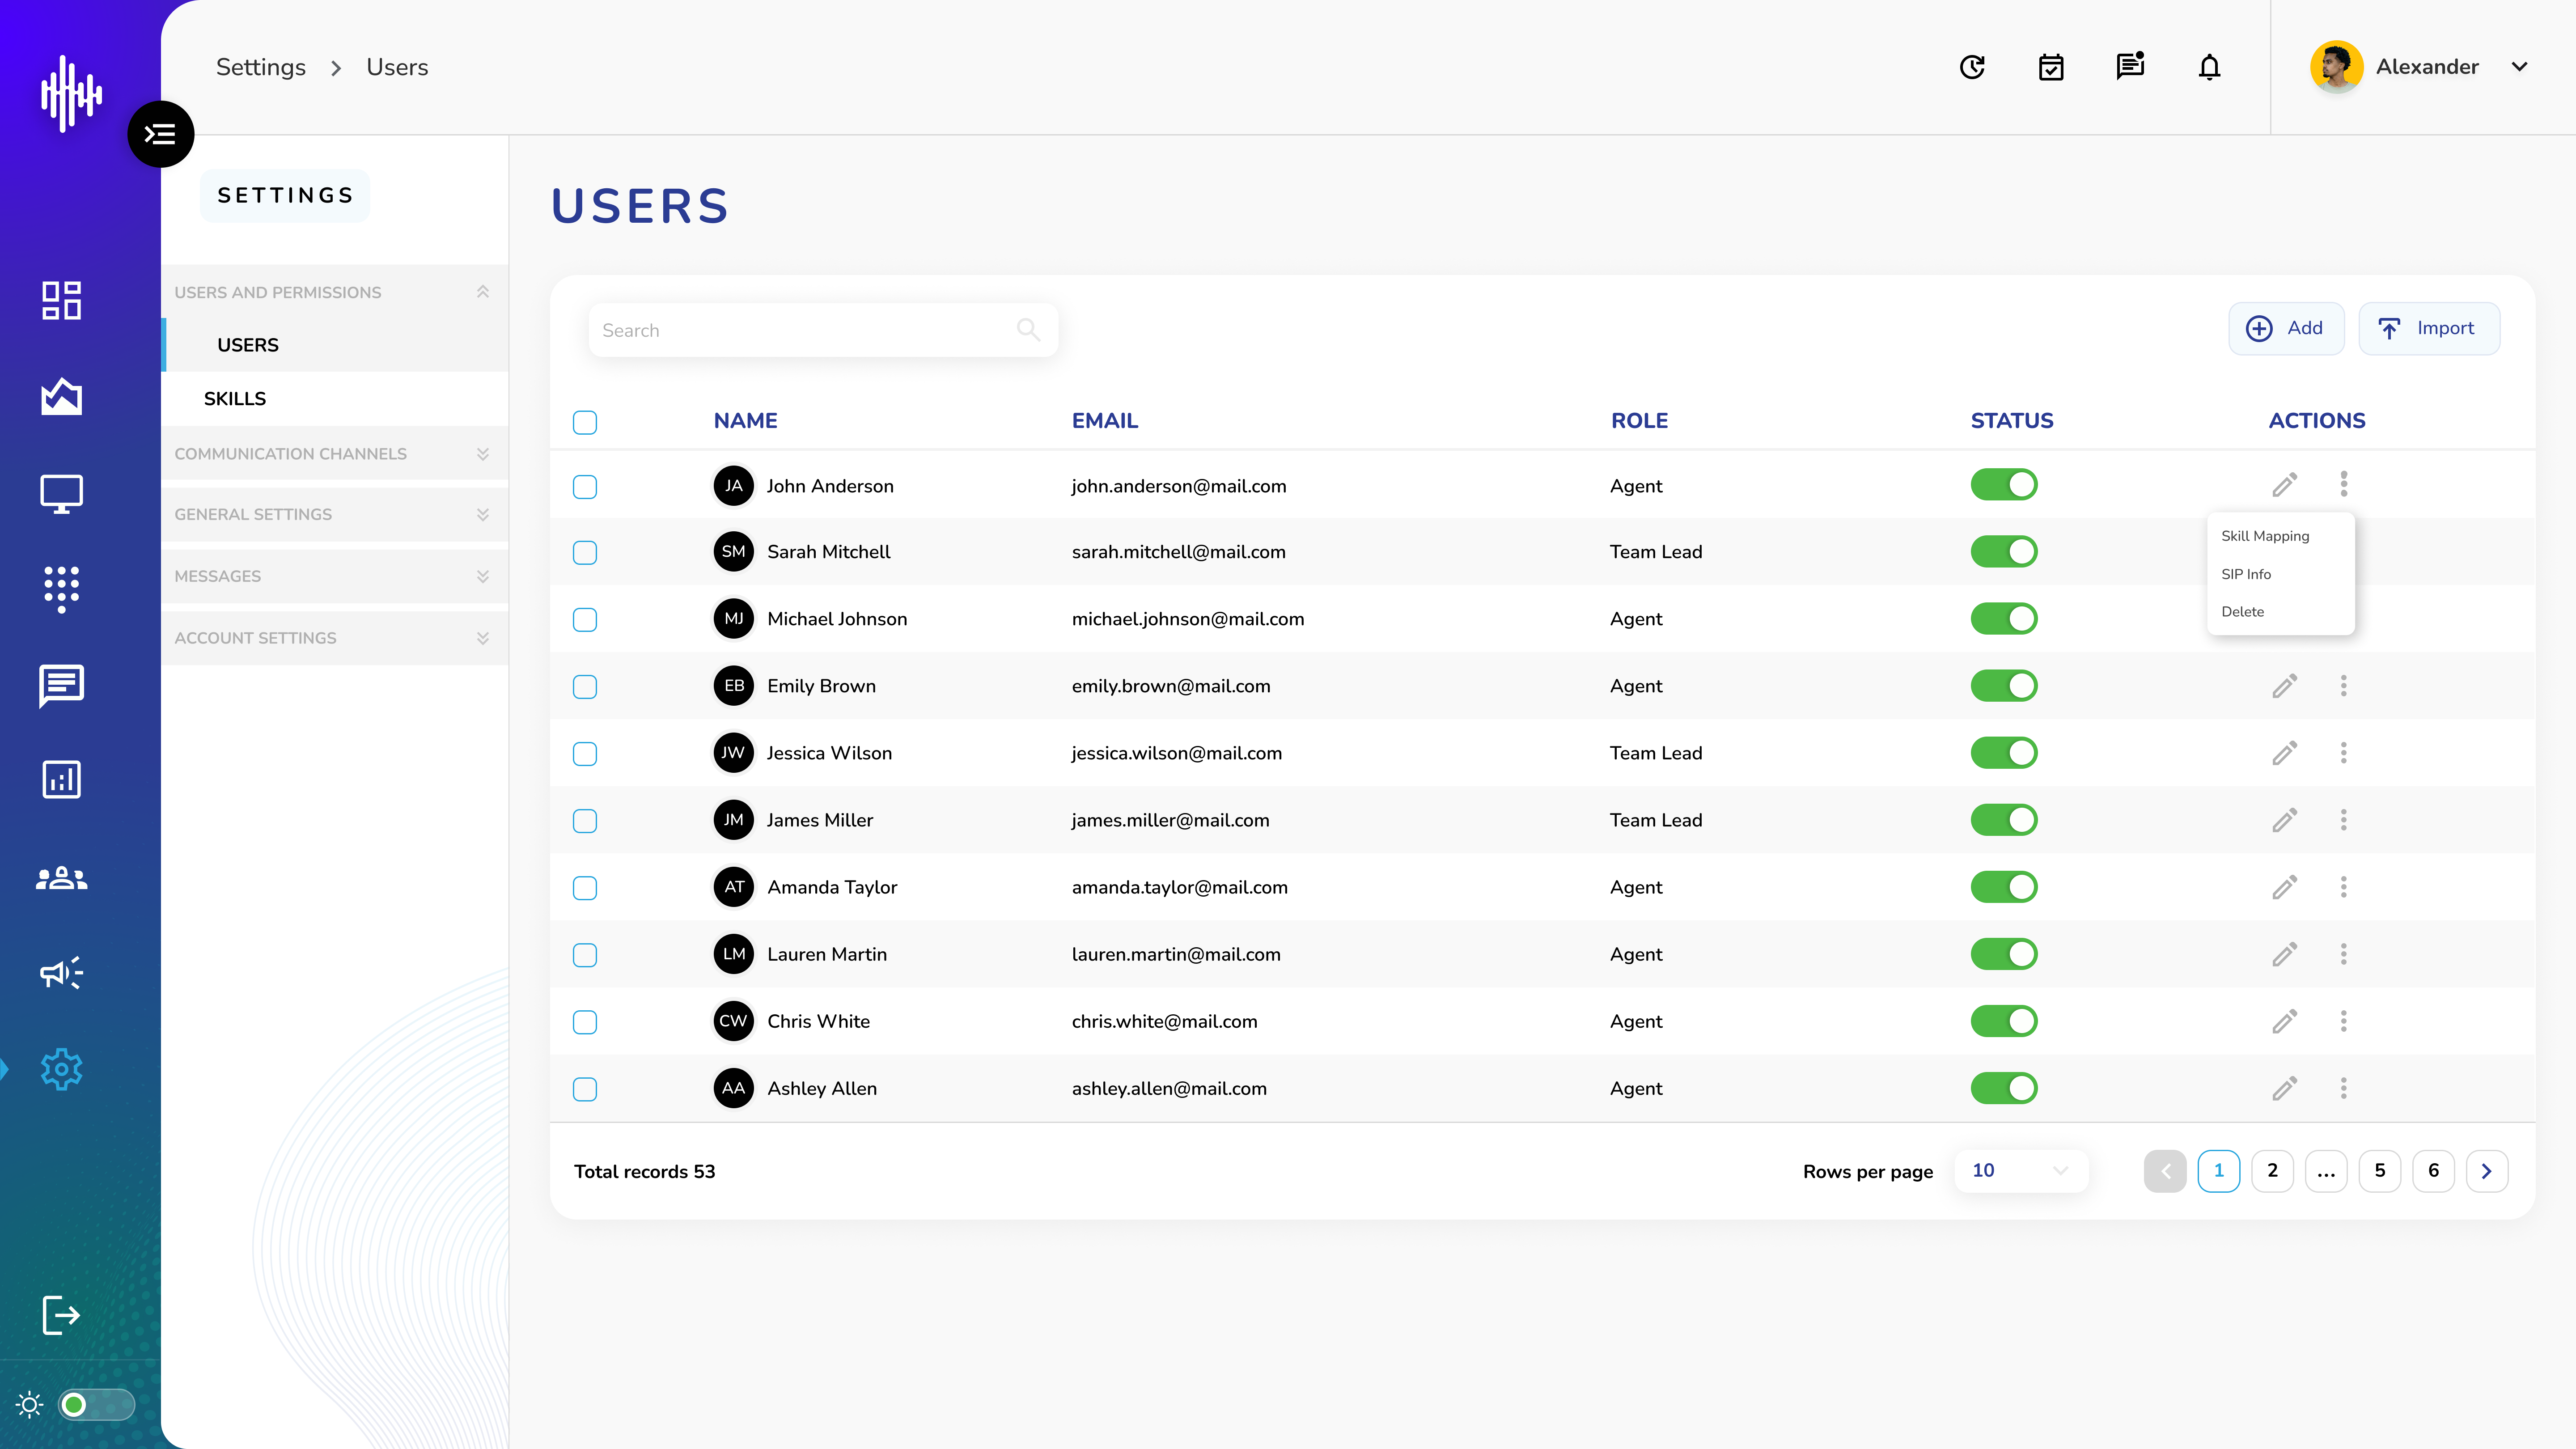Choose Skill Mapping from actions menu

[2265, 536]
